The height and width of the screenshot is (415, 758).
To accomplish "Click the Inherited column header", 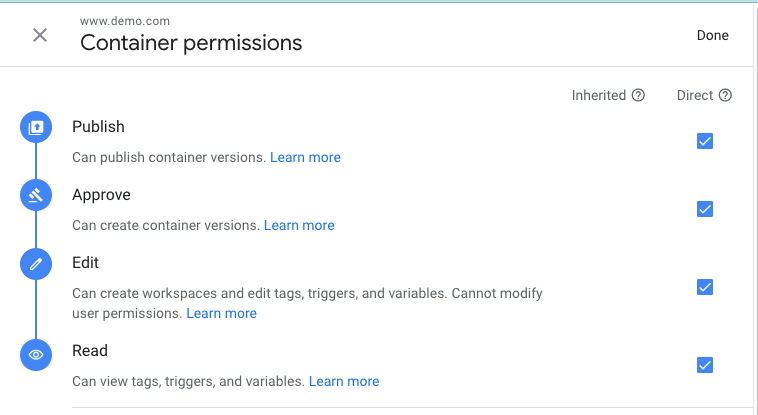I will pos(599,96).
